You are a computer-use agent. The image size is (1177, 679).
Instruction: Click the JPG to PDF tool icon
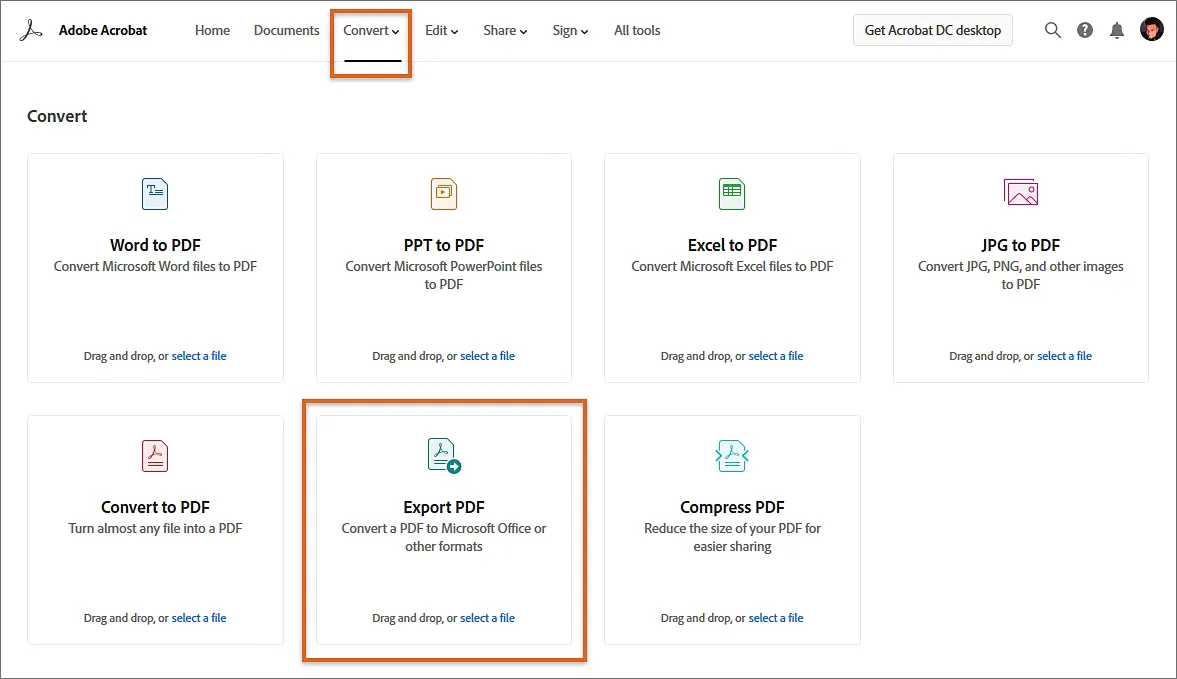1020,193
